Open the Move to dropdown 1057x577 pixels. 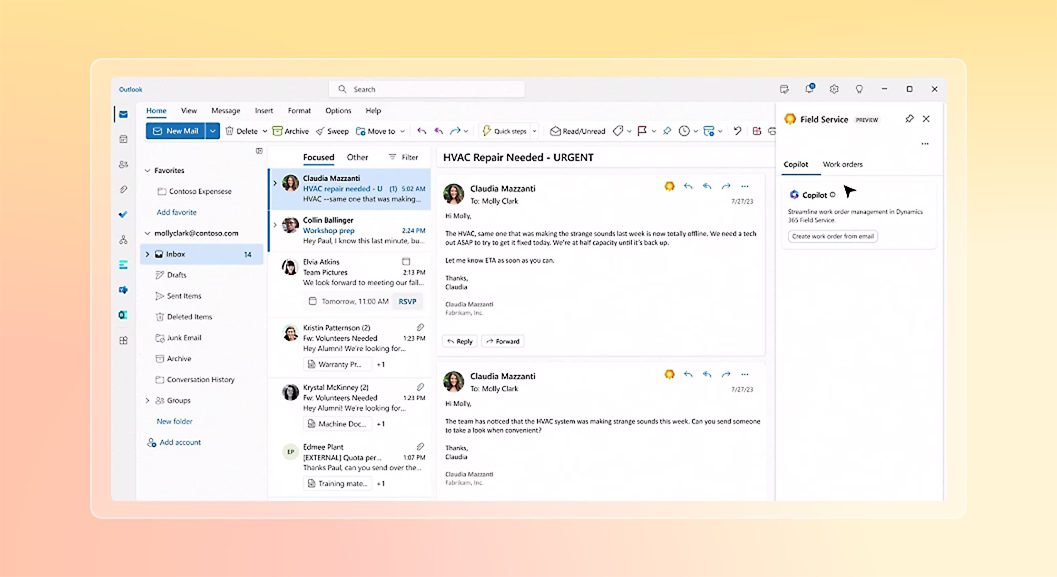[x=381, y=131]
